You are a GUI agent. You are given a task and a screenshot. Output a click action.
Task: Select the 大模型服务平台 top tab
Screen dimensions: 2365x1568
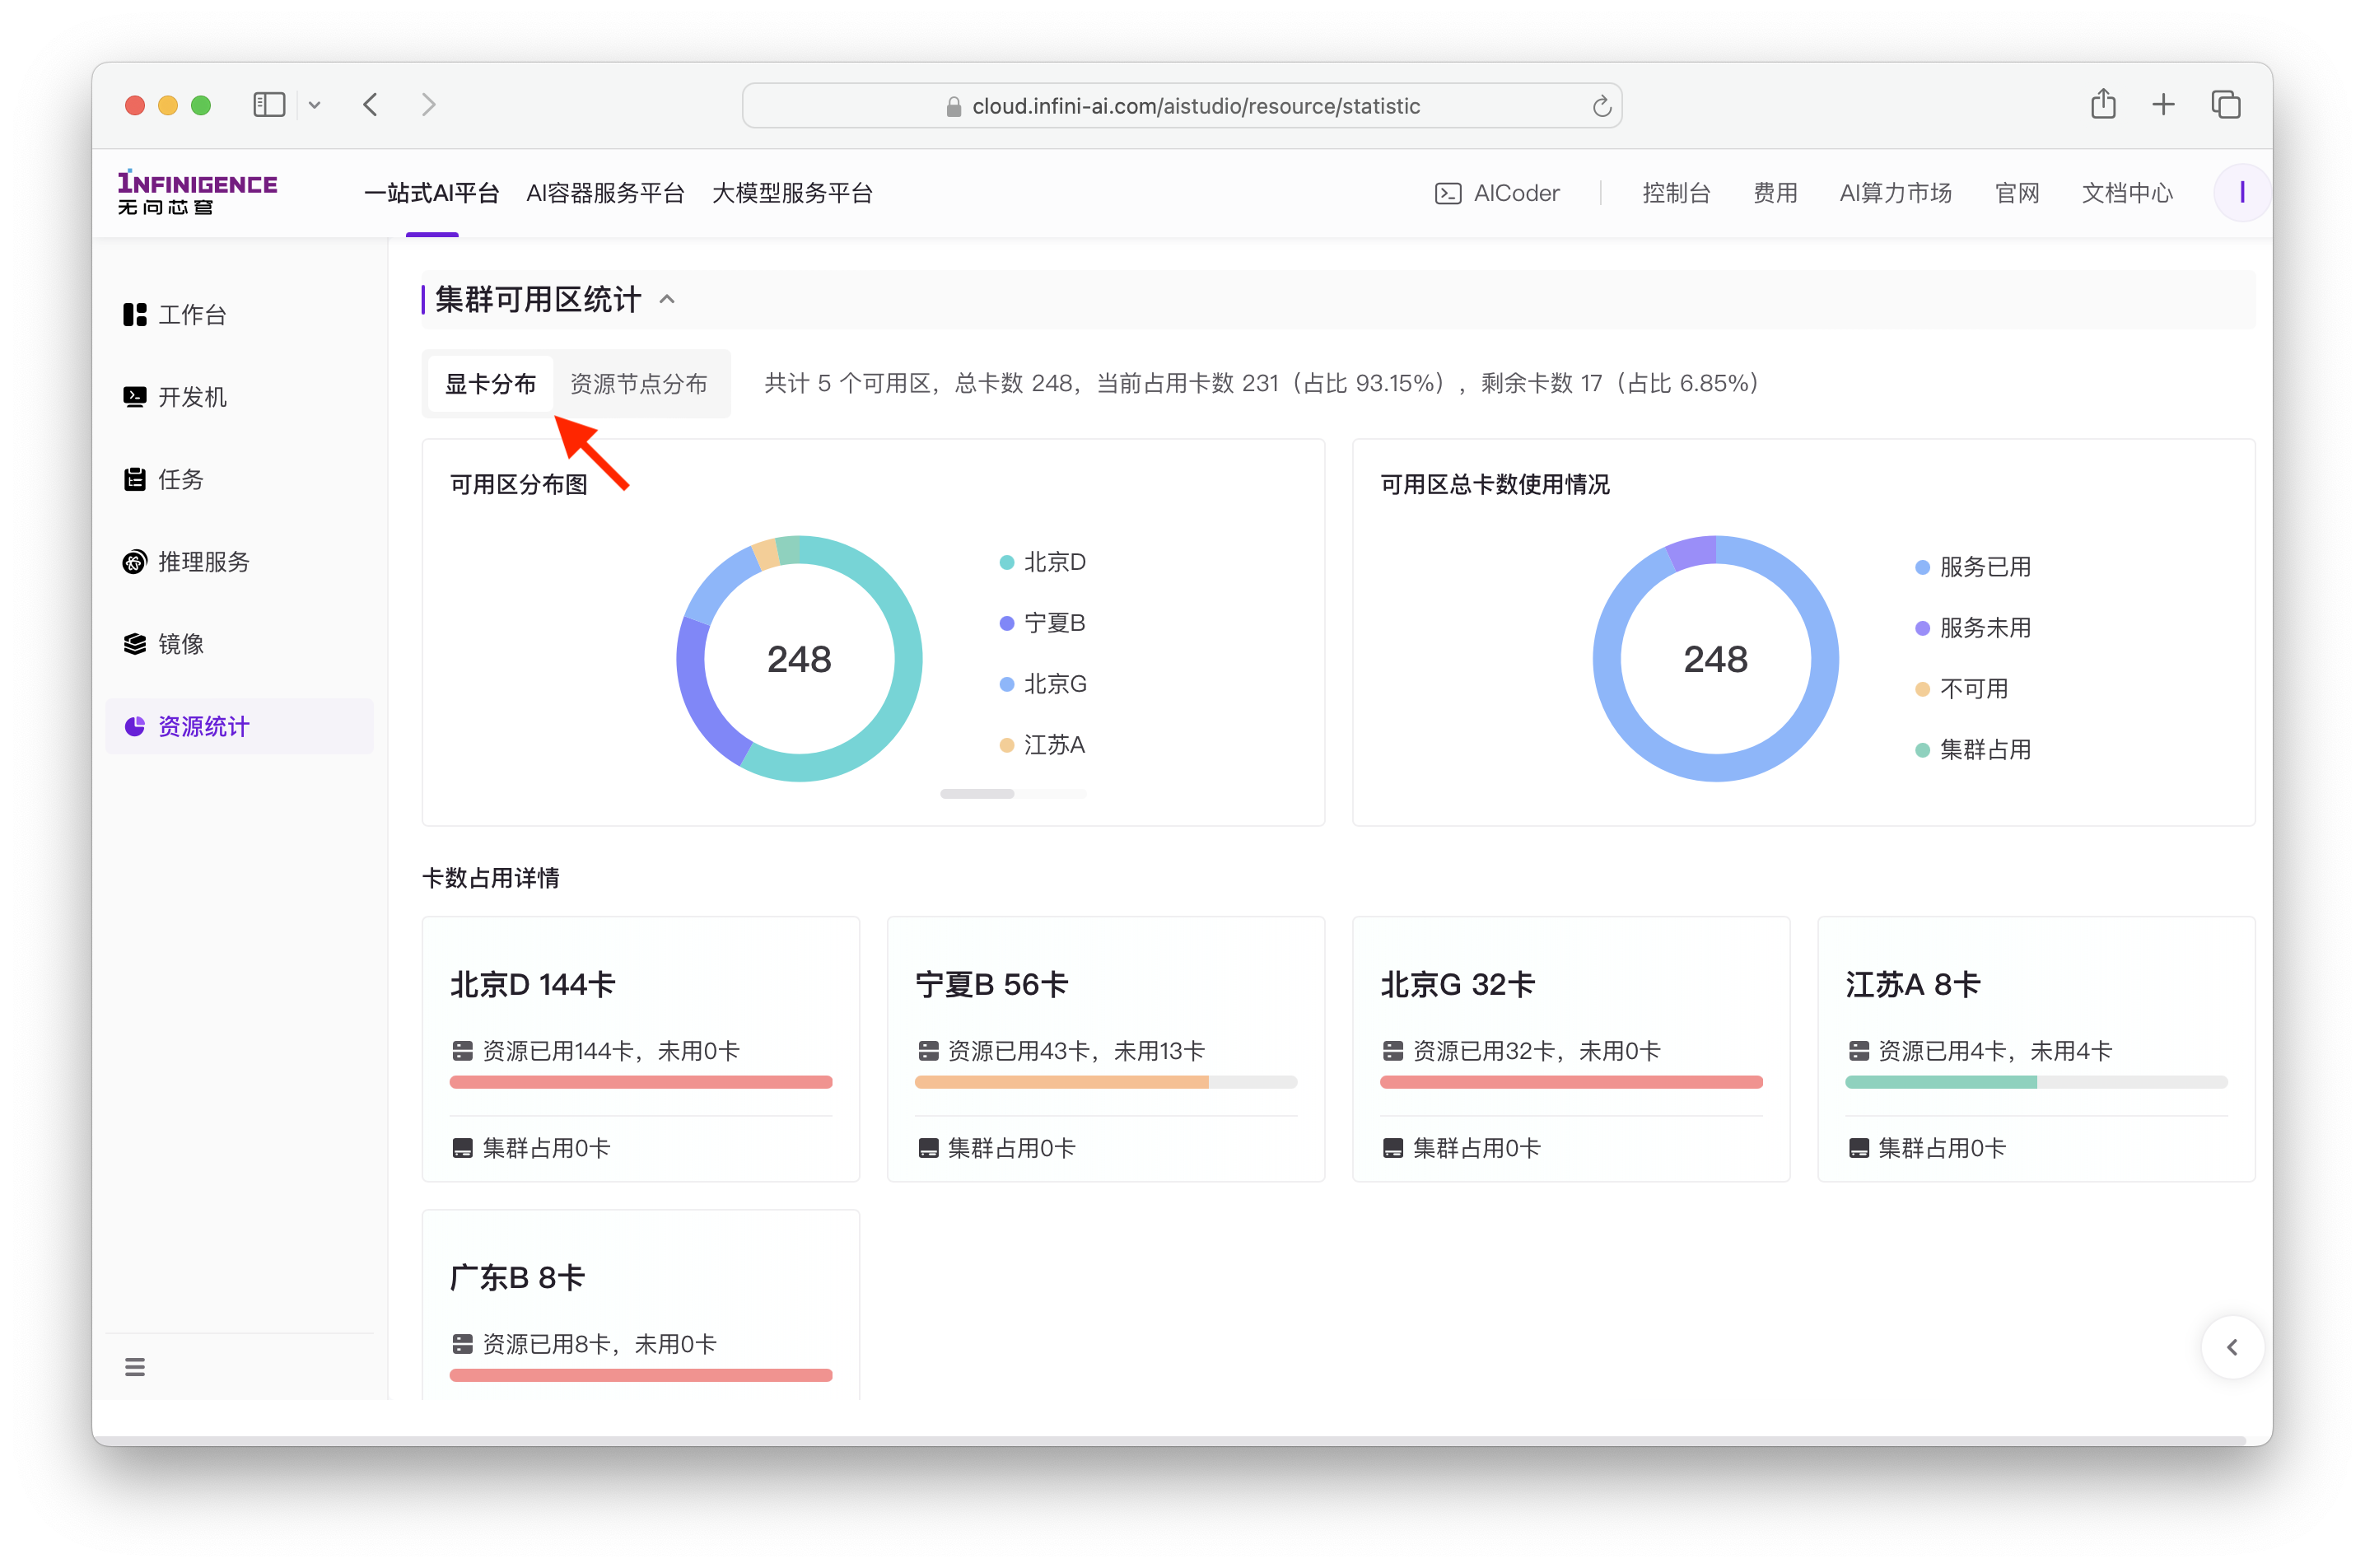tap(792, 193)
